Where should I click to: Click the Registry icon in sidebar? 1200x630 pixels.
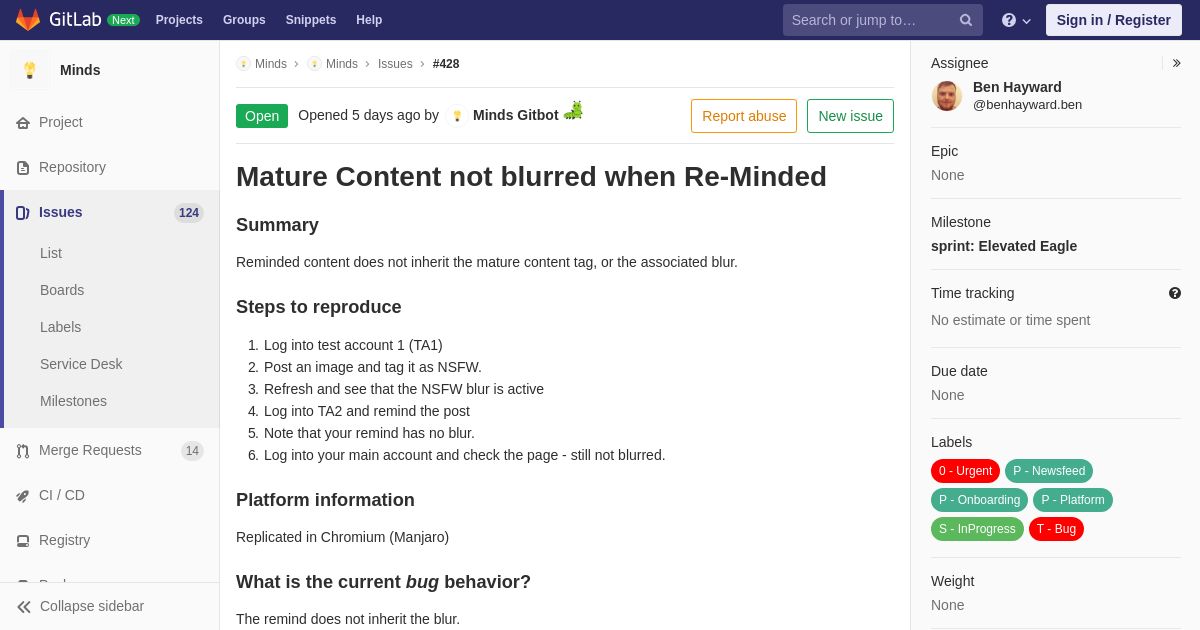pyautogui.click(x=23, y=541)
